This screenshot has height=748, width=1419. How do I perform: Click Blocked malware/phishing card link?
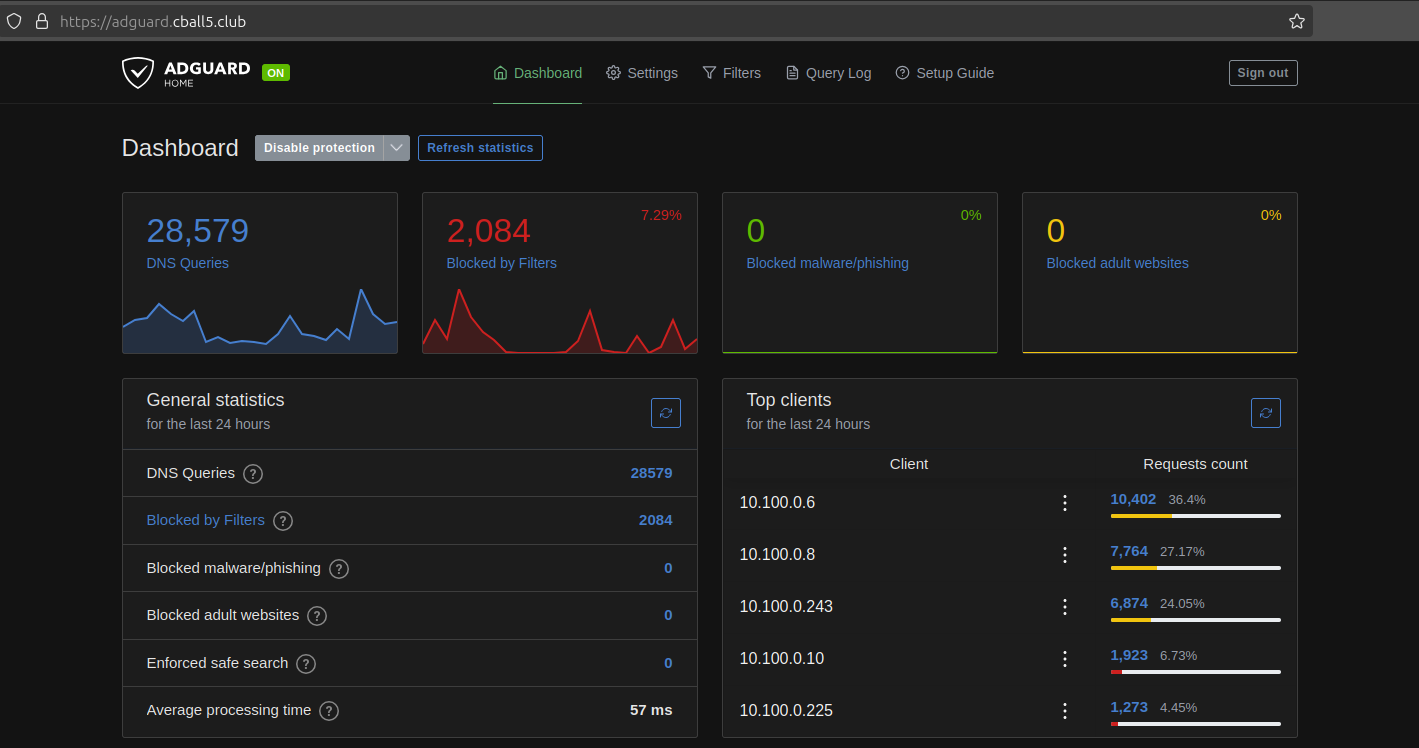pyautogui.click(x=828, y=263)
